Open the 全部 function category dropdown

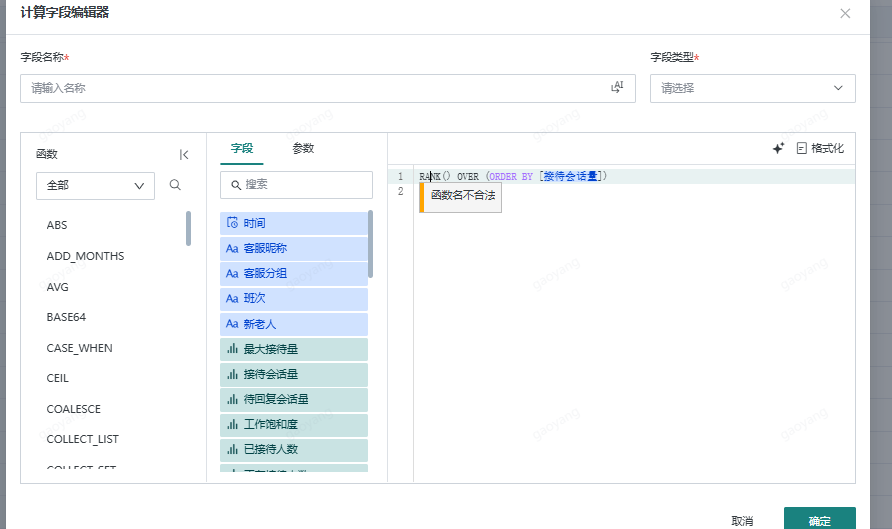coord(95,186)
